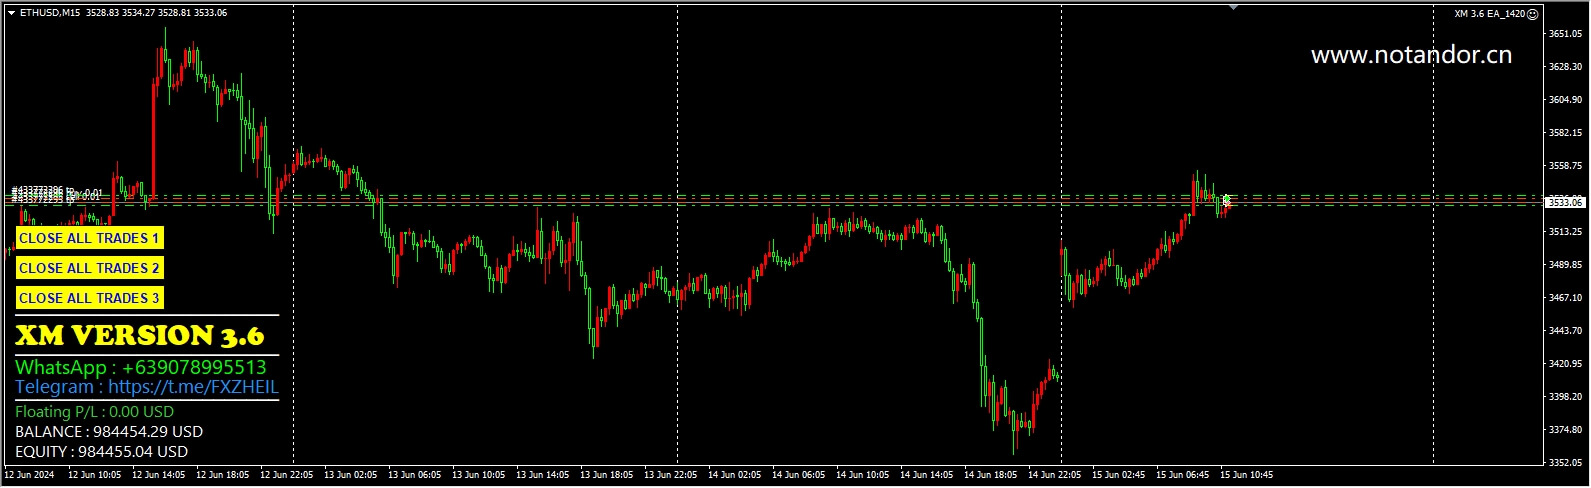Activate the CLOSE ALL TRADES 3 button
This screenshot has height=488, width=1591.
point(89,298)
